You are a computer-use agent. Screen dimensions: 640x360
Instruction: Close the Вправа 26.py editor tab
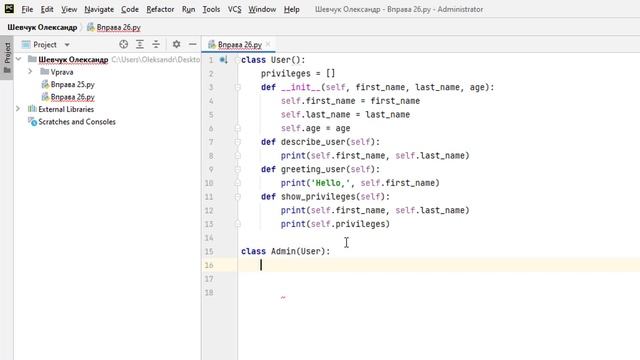268,44
